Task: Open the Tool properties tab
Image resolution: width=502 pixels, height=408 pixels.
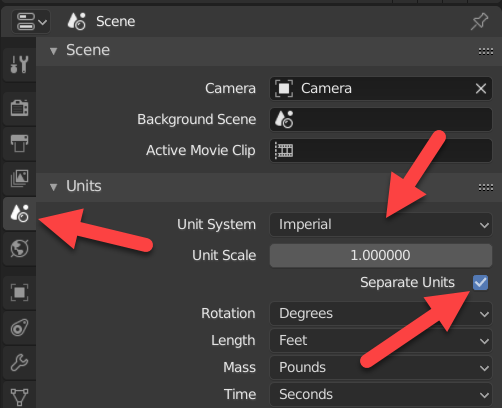Action: click(19, 64)
